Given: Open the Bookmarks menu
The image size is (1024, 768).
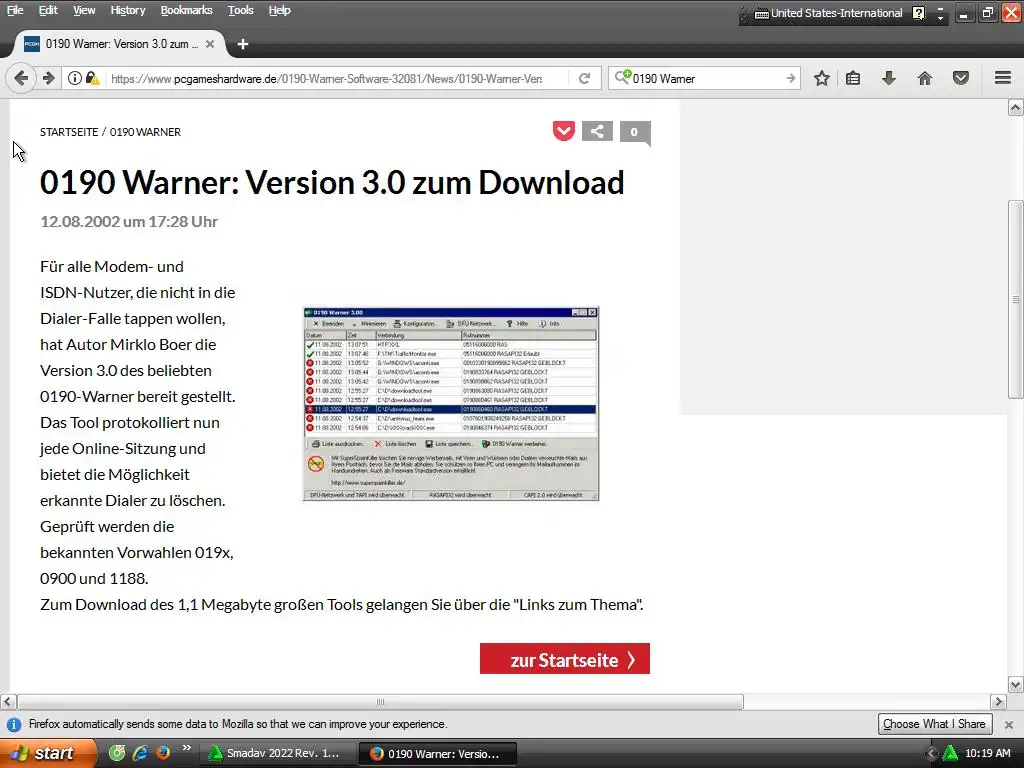Looking at the screenshot, I should pos(186,10).
